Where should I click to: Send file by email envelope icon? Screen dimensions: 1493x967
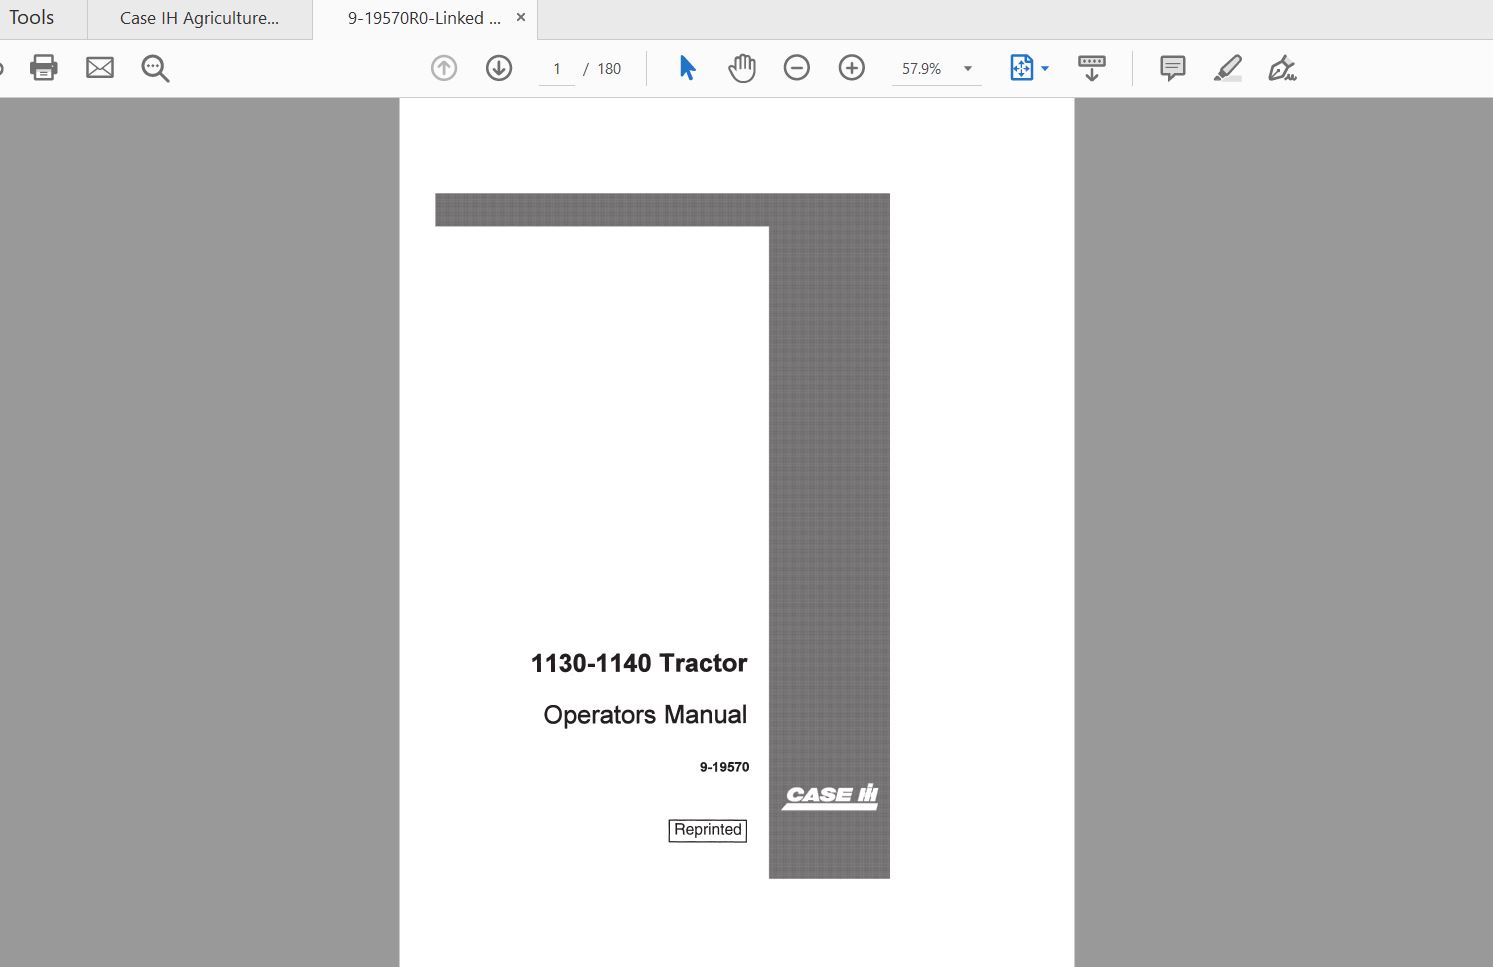click(x=100, y=68)
